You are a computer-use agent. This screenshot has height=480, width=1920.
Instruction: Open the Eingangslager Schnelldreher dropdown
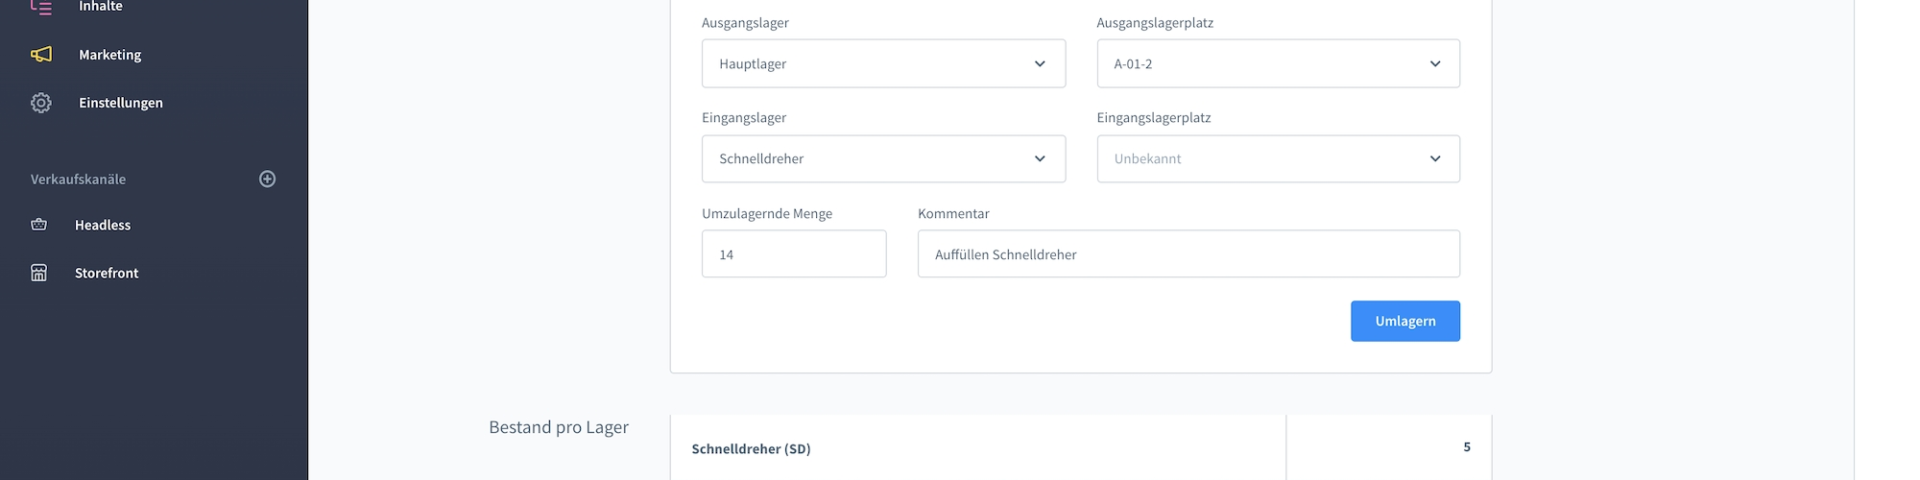883,159
